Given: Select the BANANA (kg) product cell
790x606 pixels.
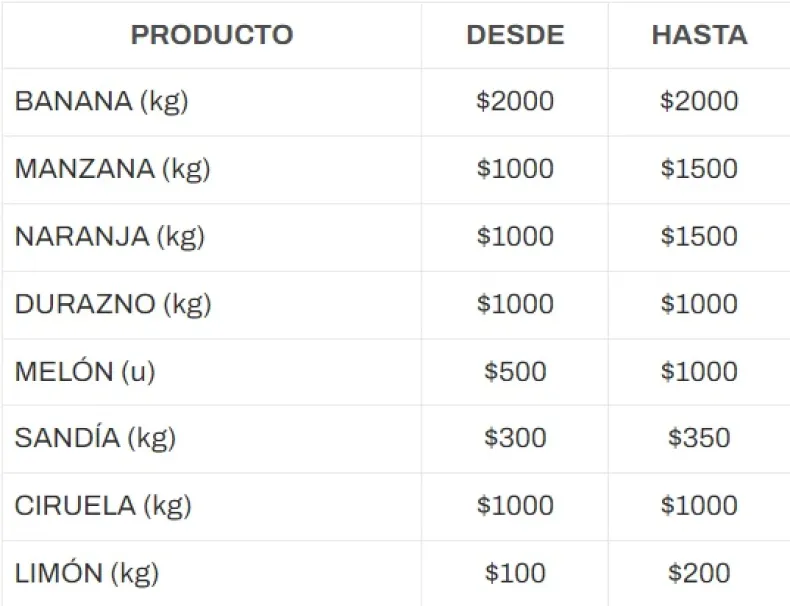Looking at the screenshot, I should (x=102, y=101).
